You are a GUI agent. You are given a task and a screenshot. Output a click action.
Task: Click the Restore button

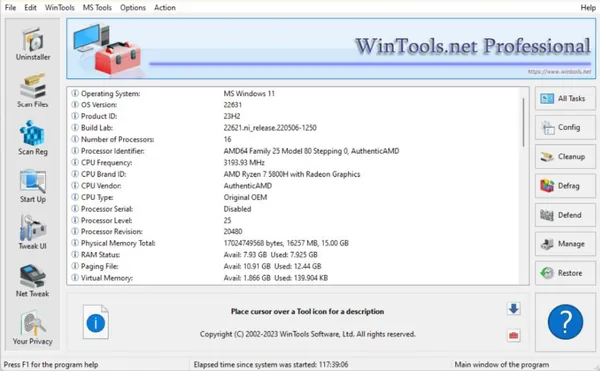[565, 273]
